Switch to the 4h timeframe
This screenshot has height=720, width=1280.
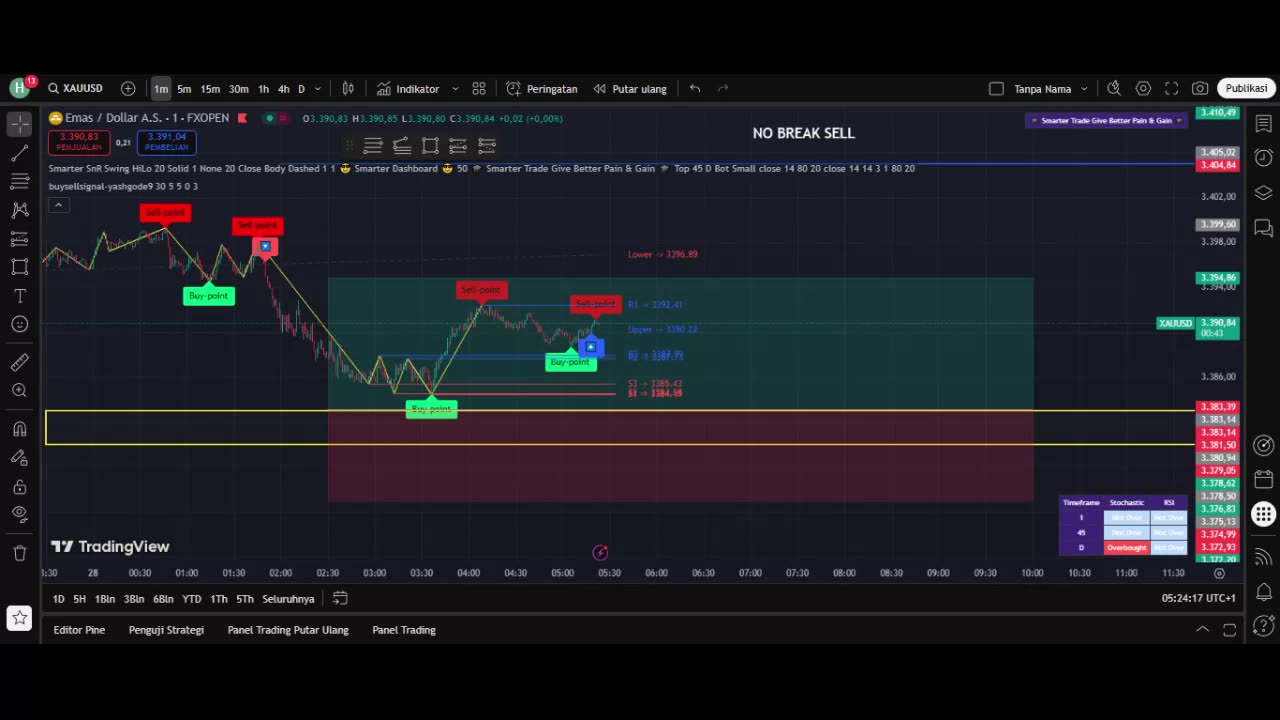click(x=284, y=89)
